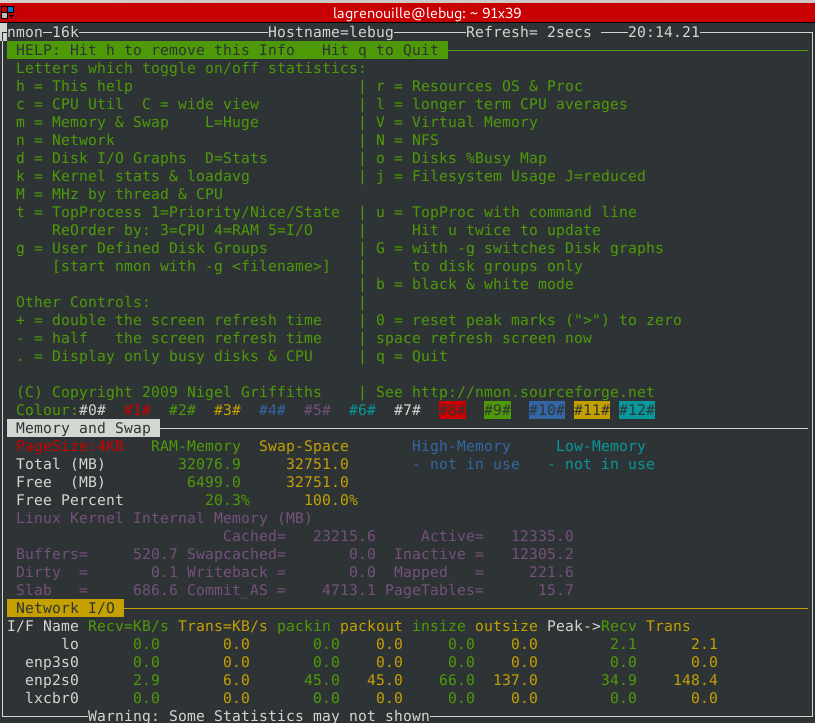This screenshot has width=815, height=723.
Task: Click the red #8# colour swatch
Action: [452, 410]
